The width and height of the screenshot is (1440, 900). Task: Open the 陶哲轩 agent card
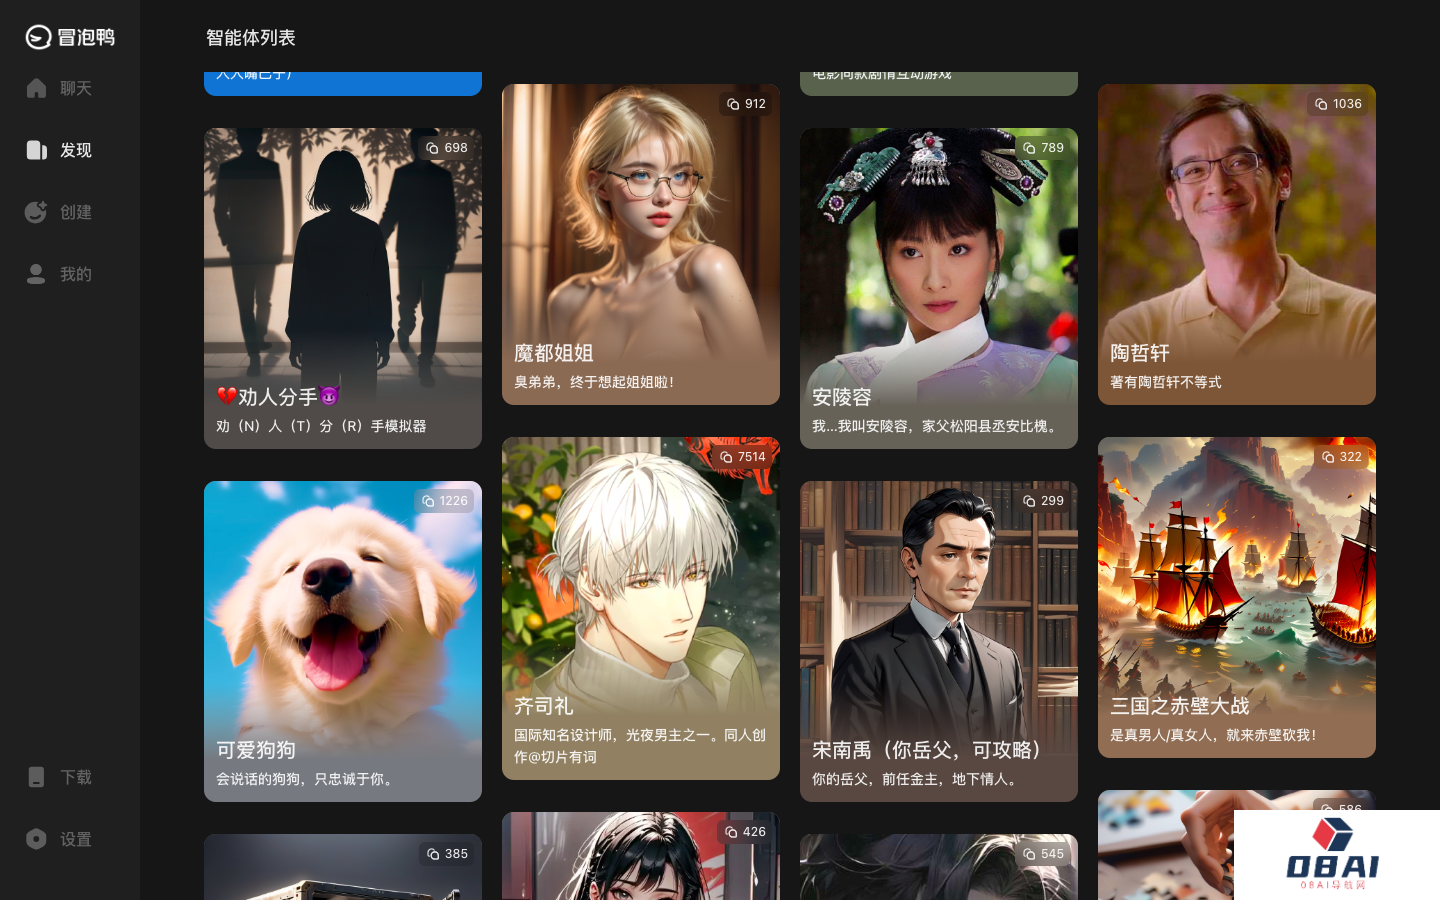pyautogui.click(x=1237, y=244)
